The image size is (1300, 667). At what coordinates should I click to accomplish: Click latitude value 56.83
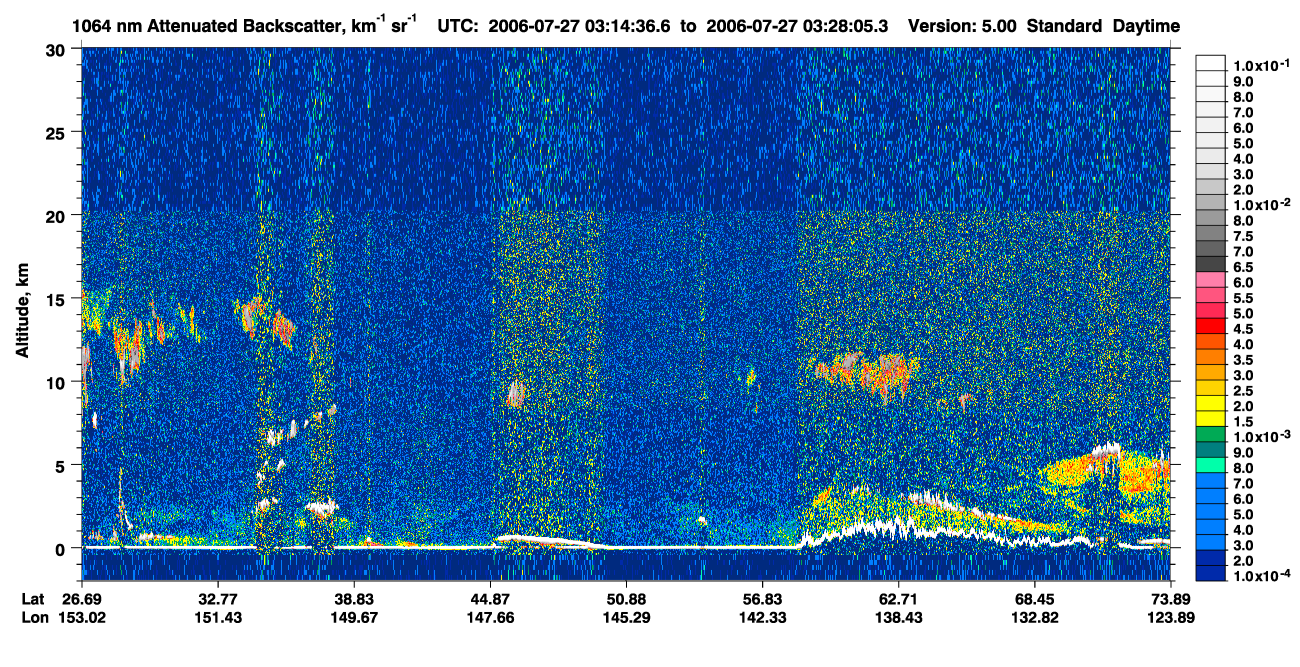coord(762,599)
